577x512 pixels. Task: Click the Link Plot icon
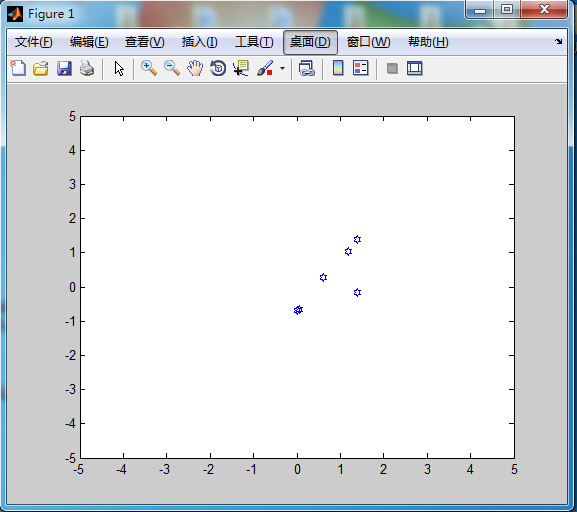pos(307,68)
